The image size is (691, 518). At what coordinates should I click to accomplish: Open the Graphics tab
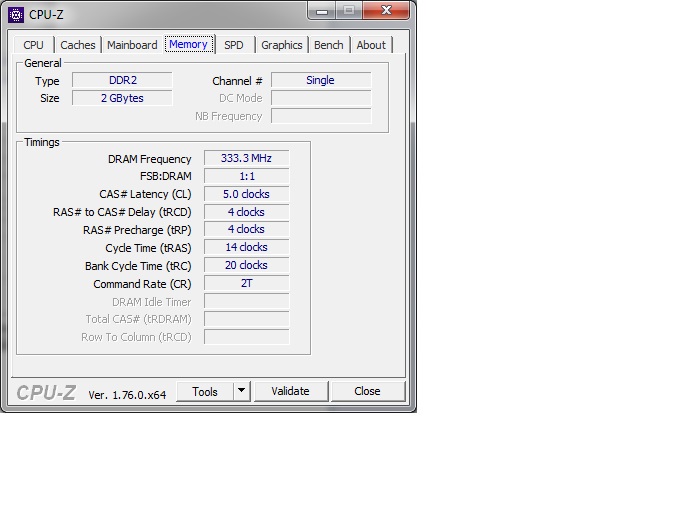pos(282,45)
